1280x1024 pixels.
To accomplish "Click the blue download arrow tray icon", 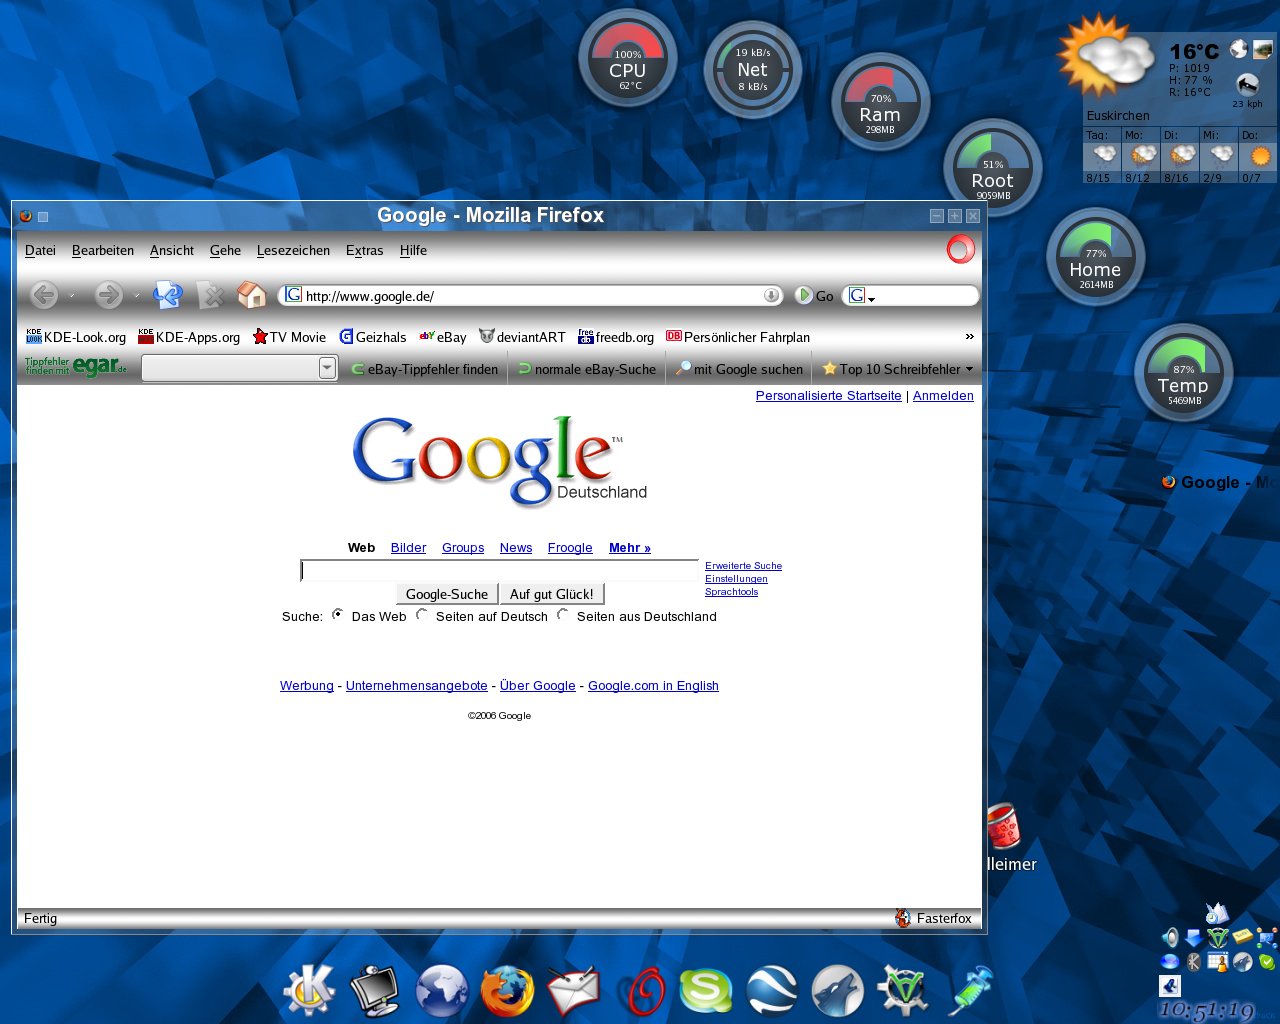I will (x=1194, y=937).
